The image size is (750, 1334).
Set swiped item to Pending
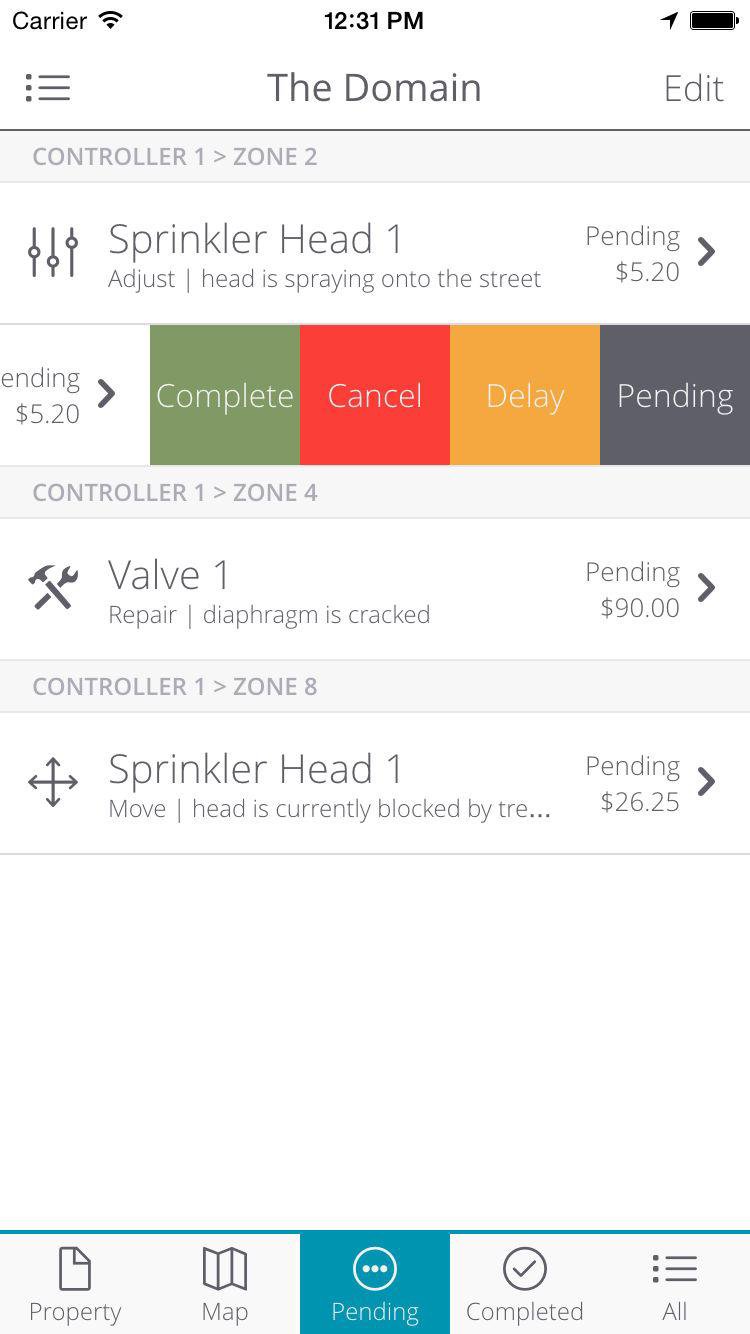[x=675, y=395]
